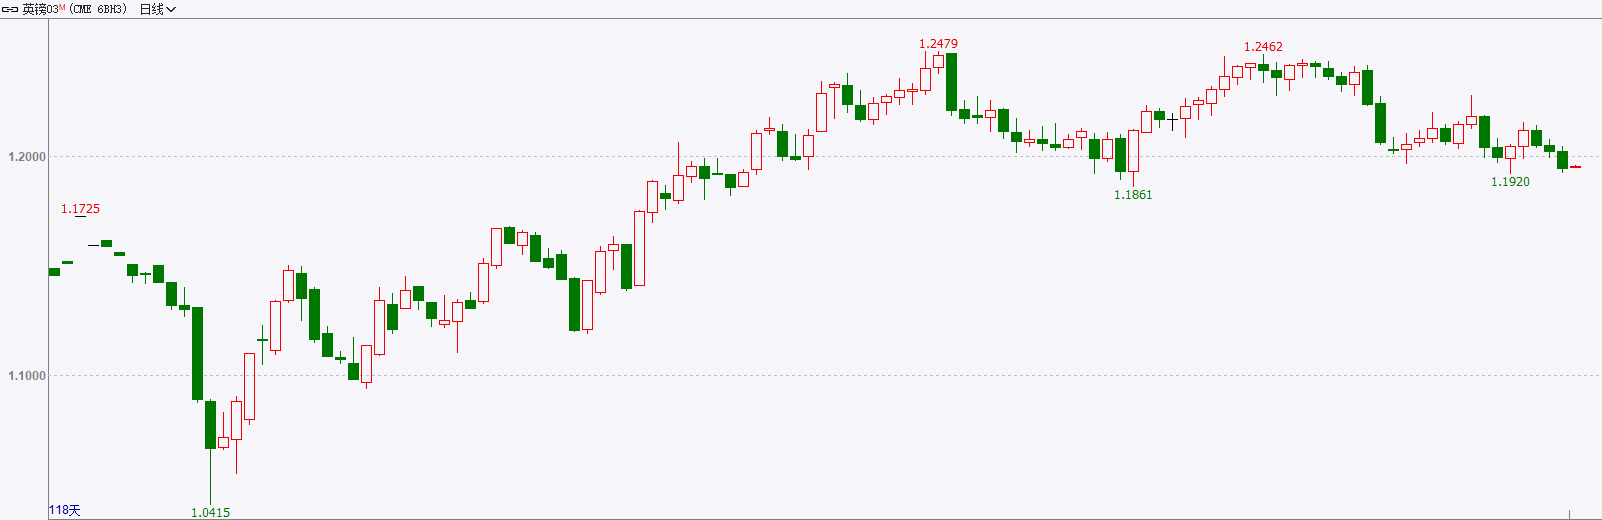Click the first green candle at chart start
This screenshot has height=520, width=1602.
[54, 272]
